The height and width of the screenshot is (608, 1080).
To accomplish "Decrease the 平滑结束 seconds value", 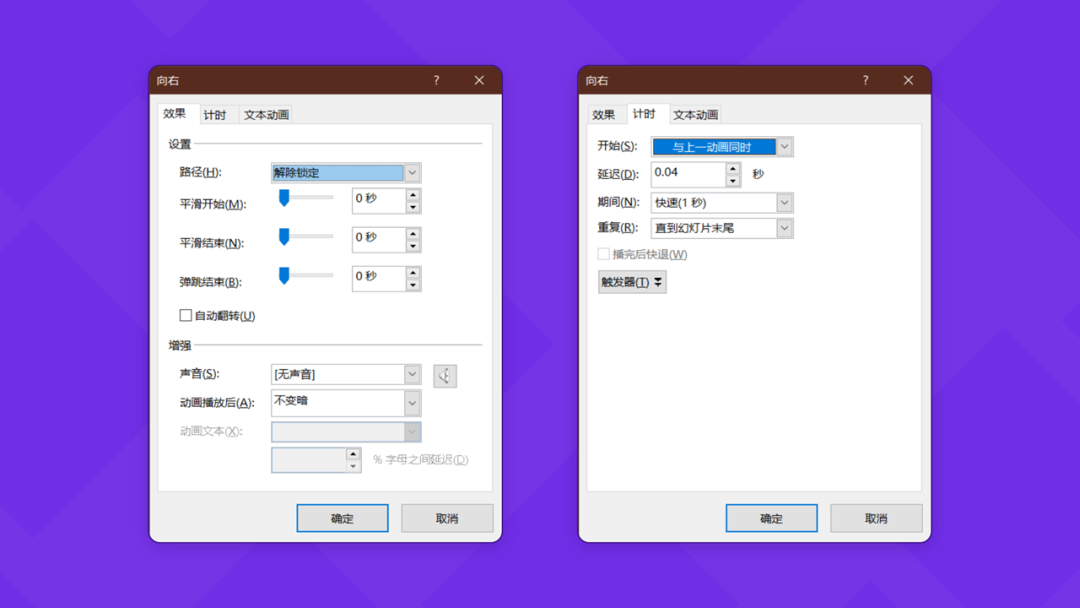I will pos(413,246).
